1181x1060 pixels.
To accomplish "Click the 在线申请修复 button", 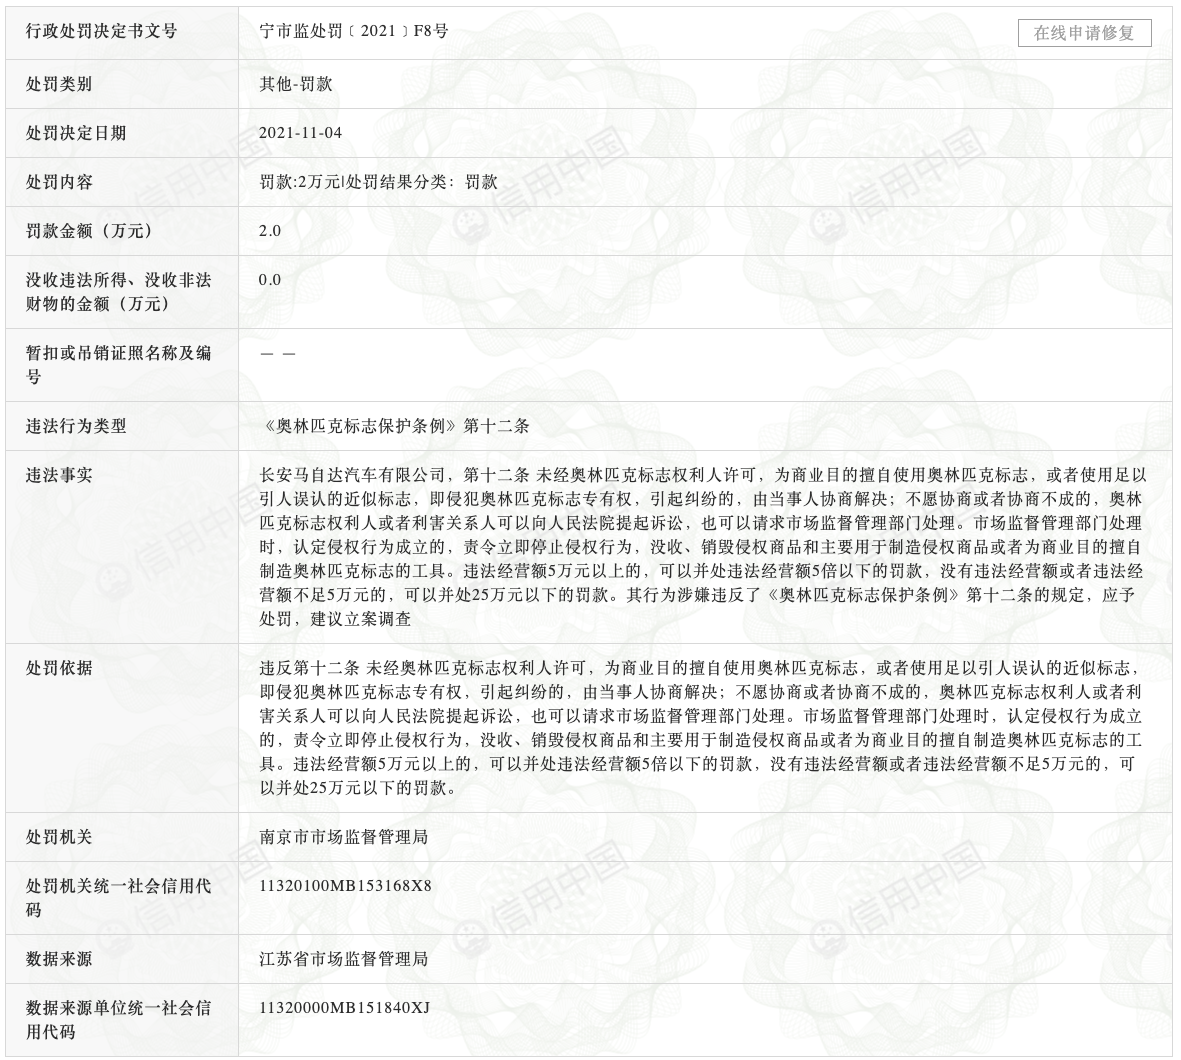I will tap(1084, 33).
